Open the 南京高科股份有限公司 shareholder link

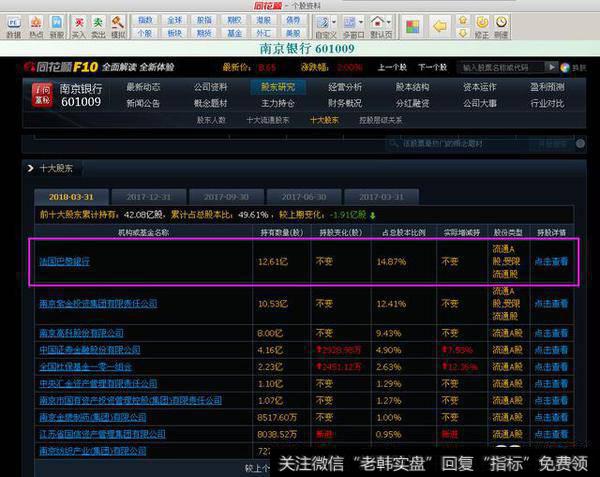coord(82,333)
